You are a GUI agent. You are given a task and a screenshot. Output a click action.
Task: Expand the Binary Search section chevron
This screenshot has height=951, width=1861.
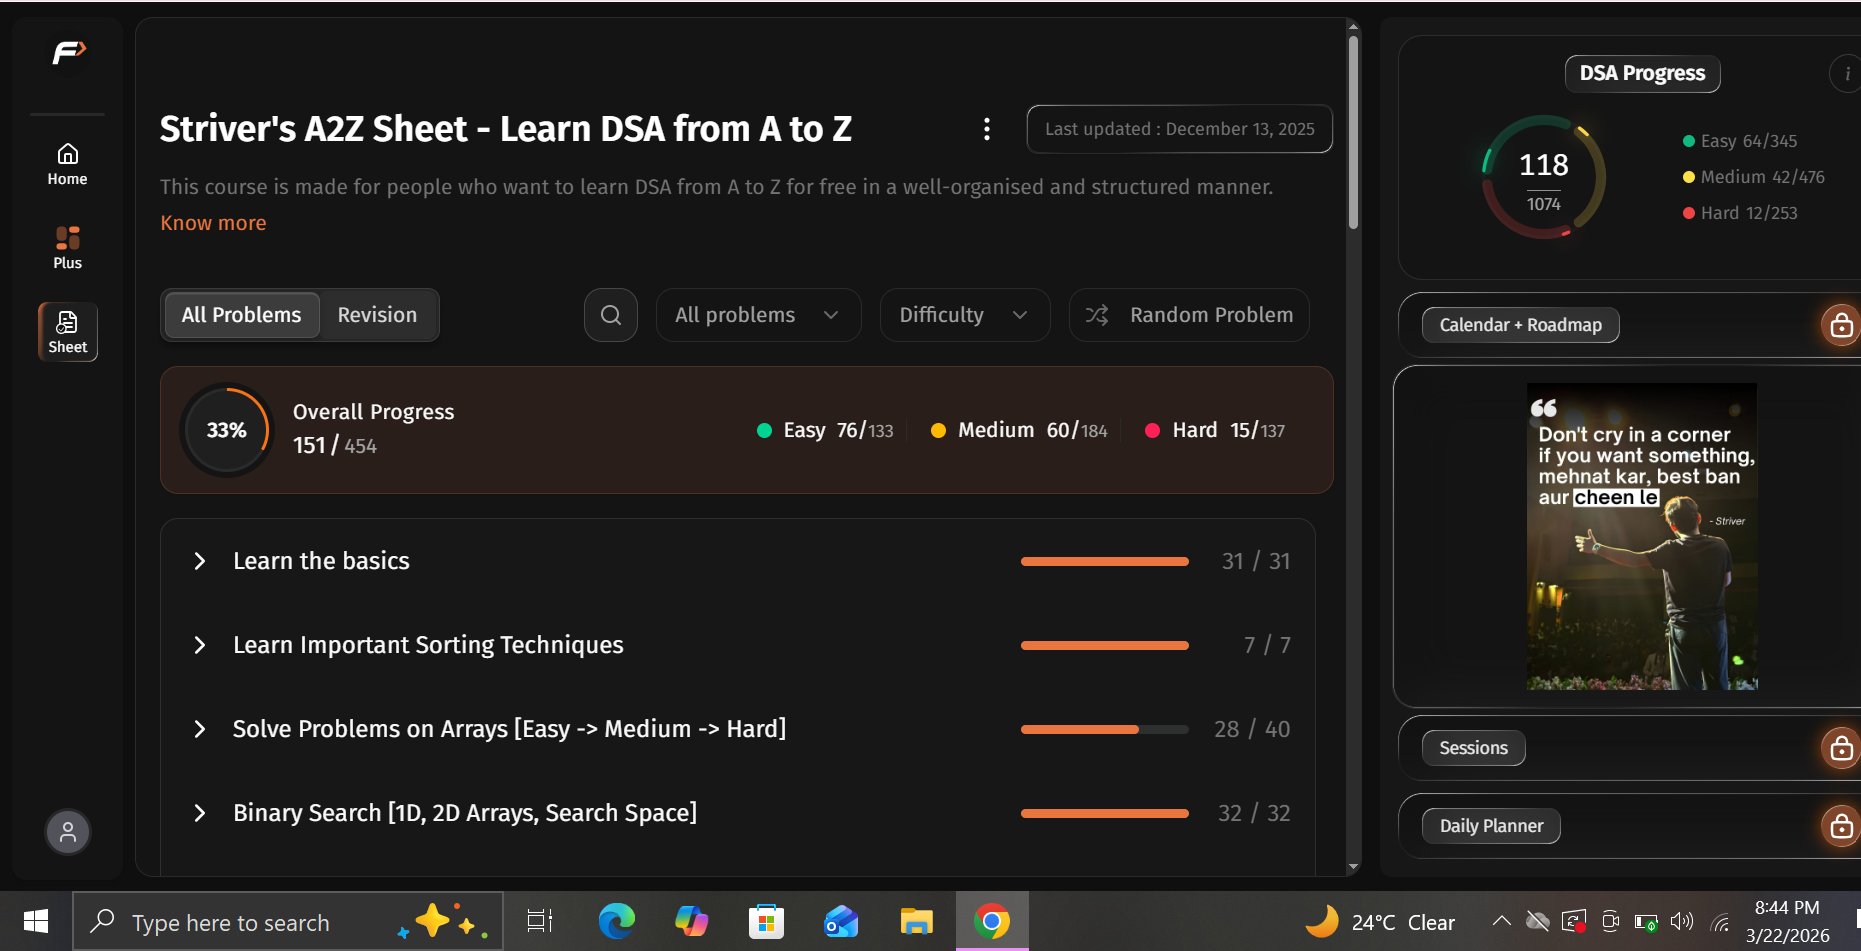pyautogui.click(x=200, y=813)
